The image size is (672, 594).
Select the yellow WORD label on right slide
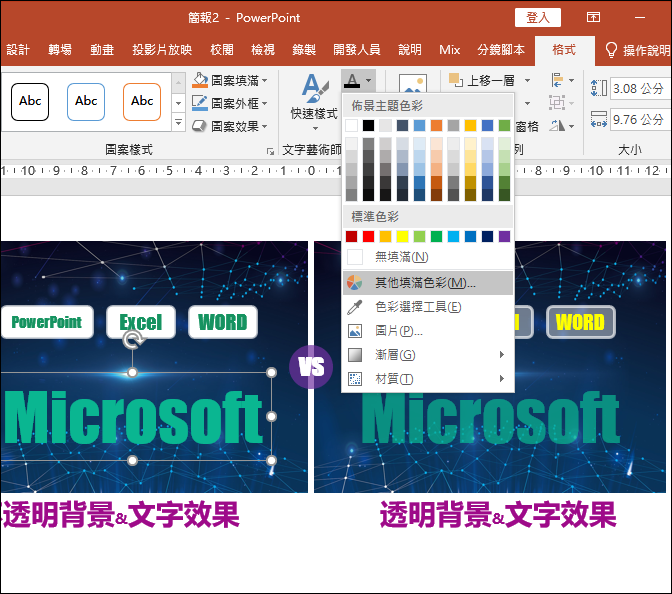[580, 322]
